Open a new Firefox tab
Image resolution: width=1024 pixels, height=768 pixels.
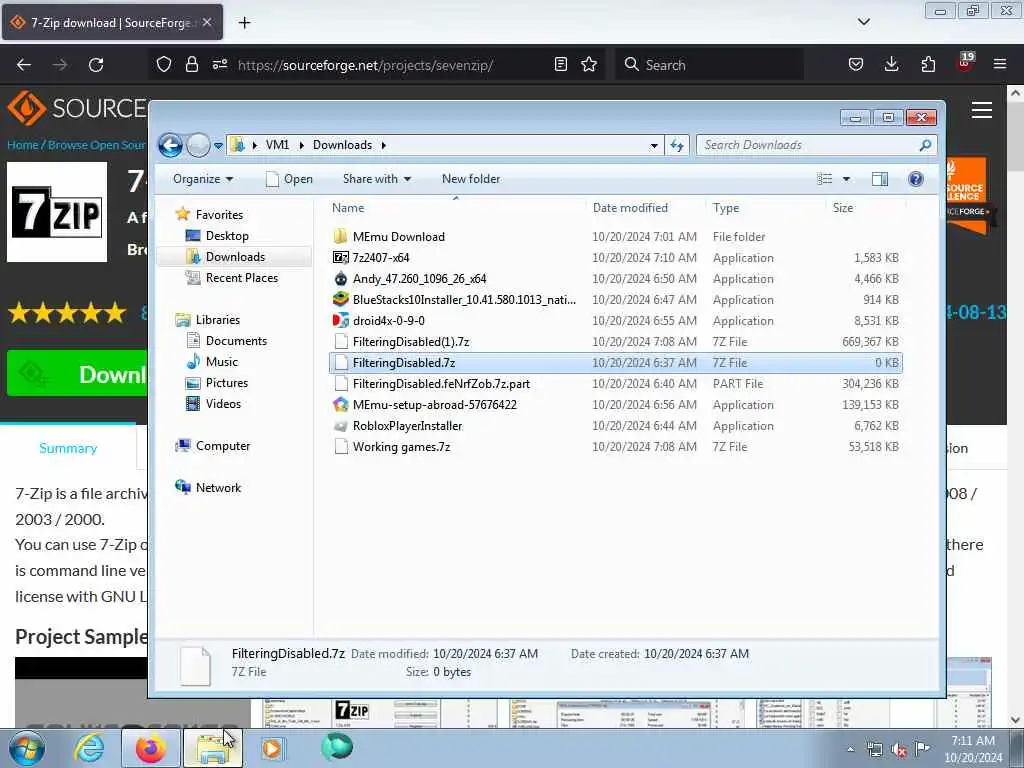(244, 23)
